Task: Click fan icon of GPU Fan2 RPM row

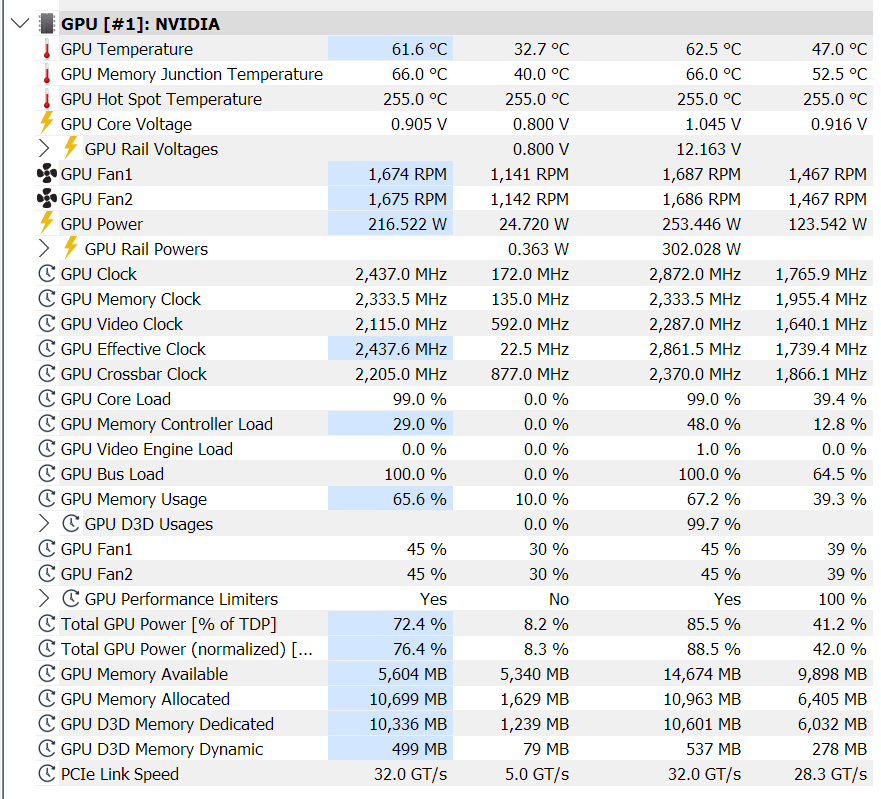Action: 47,199
